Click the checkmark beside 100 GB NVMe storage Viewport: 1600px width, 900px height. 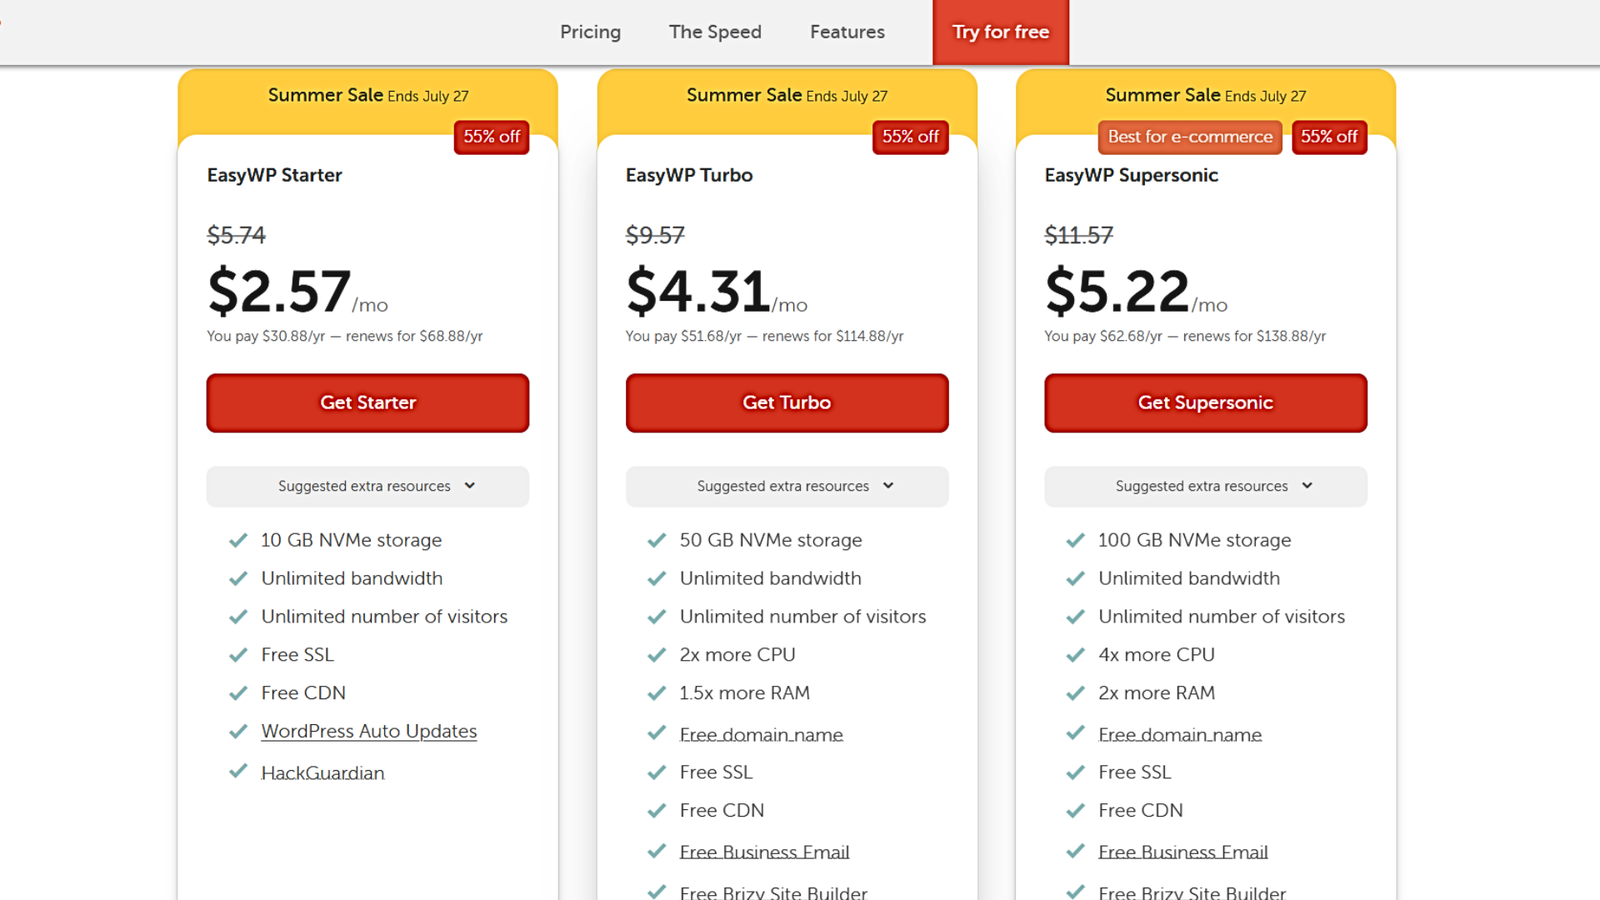1076,540
